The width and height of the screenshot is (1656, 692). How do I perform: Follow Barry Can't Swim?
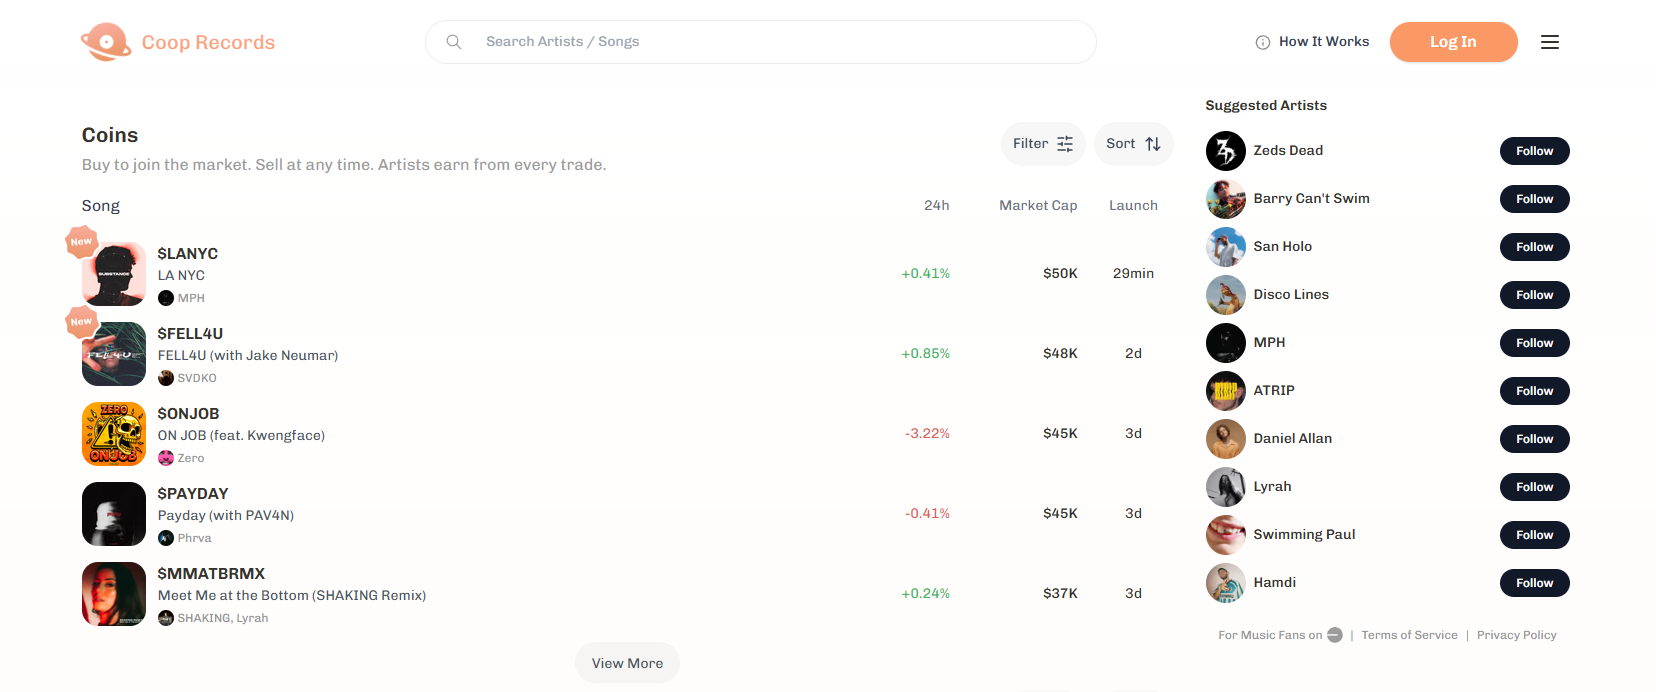tap(1534, 199)
